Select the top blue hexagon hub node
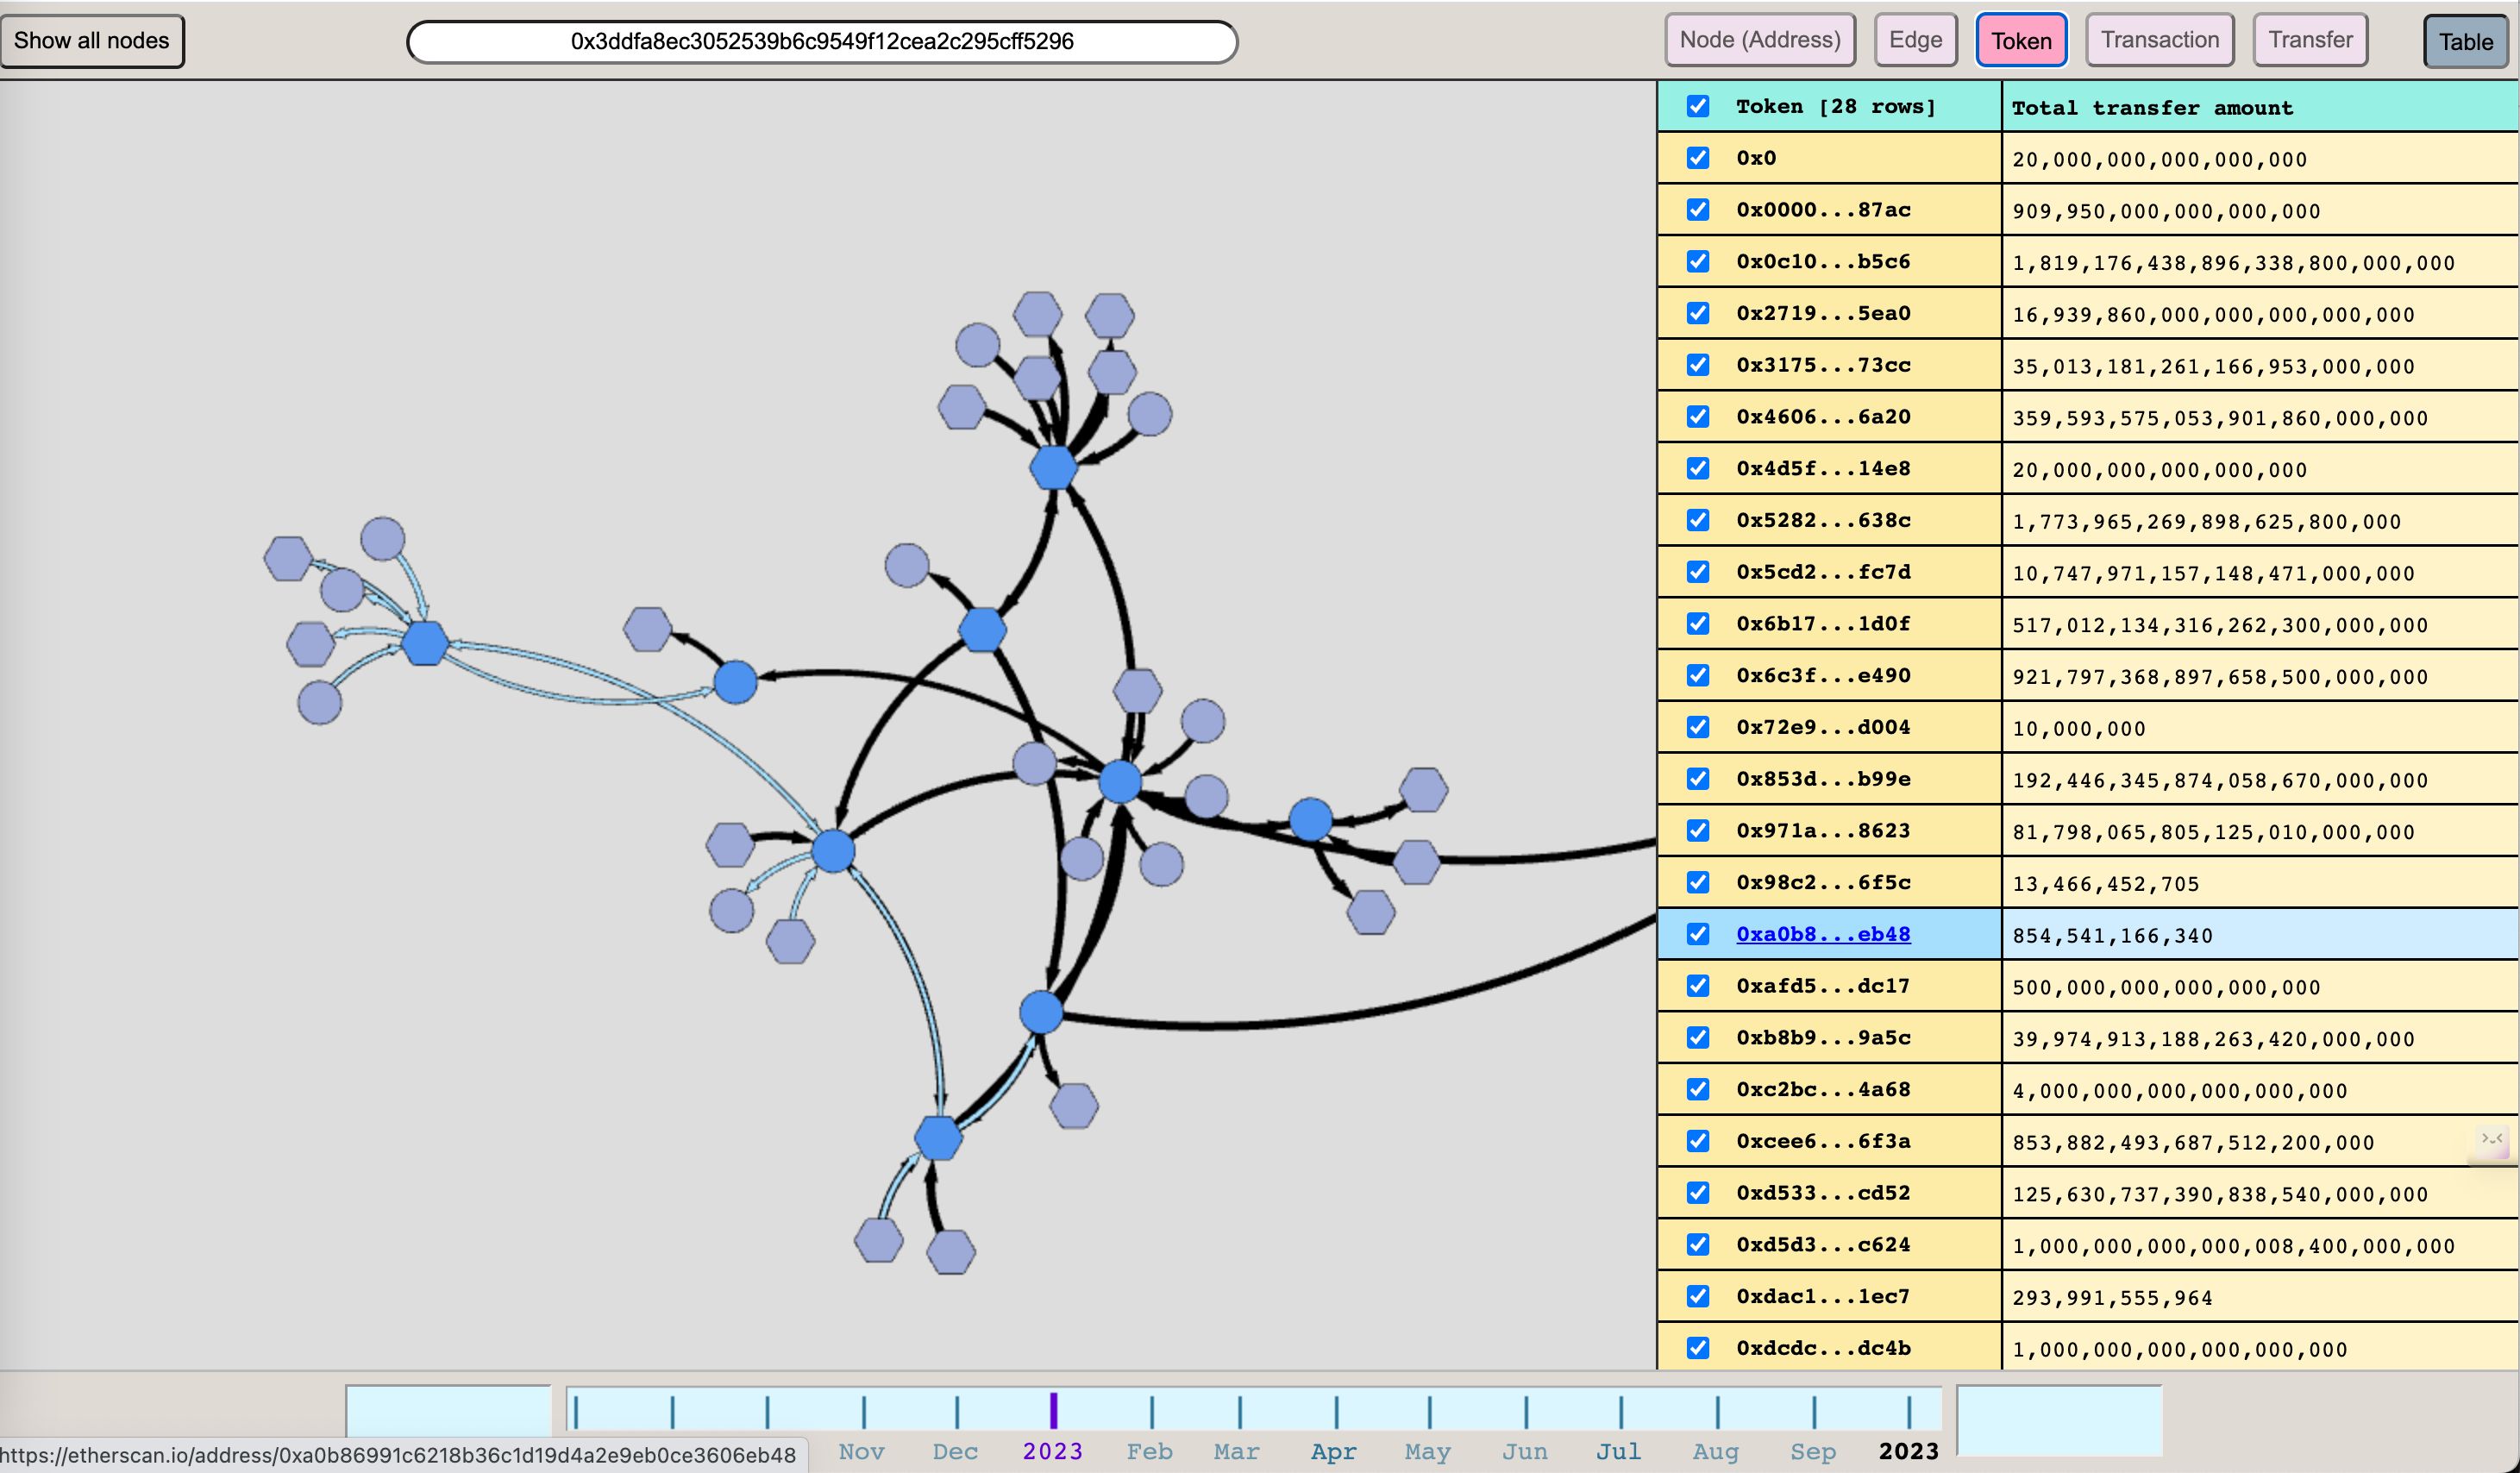Viewport: 2520px width, 1473px height. click(x=1053, y=467)
